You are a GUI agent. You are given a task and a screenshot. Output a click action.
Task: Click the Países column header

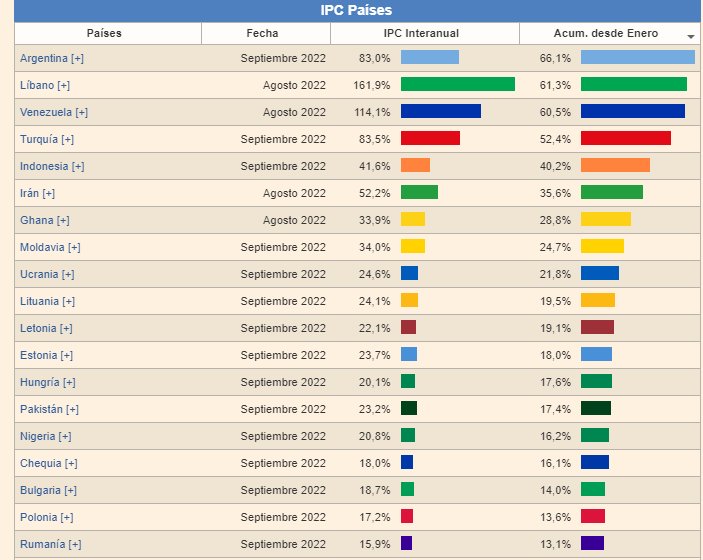click(x=104, y=33)
